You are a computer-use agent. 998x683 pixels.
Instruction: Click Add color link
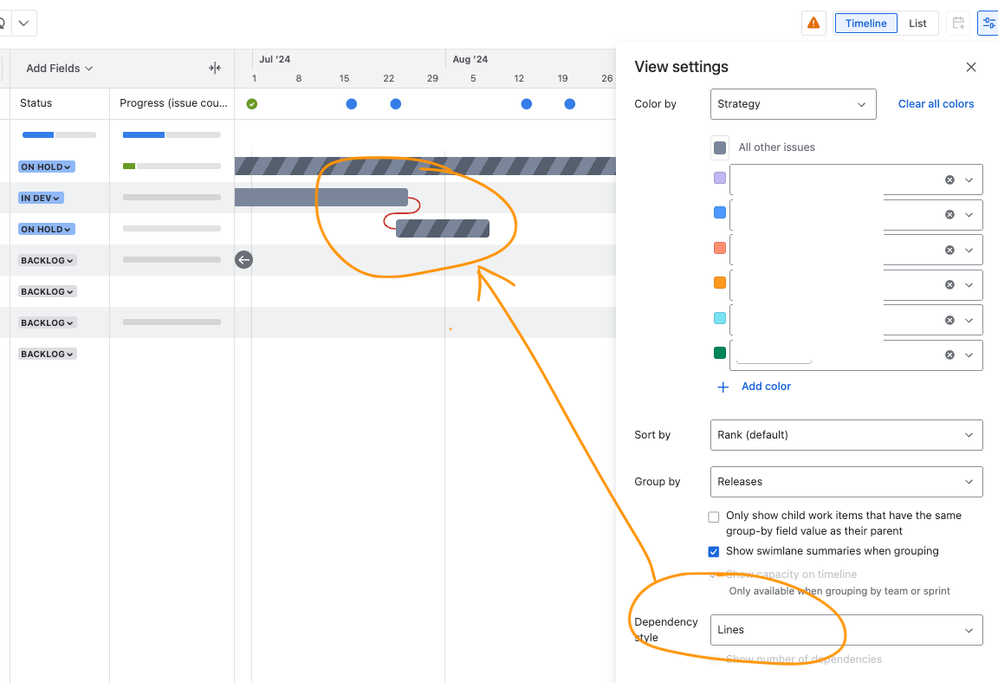pos(754,386)
